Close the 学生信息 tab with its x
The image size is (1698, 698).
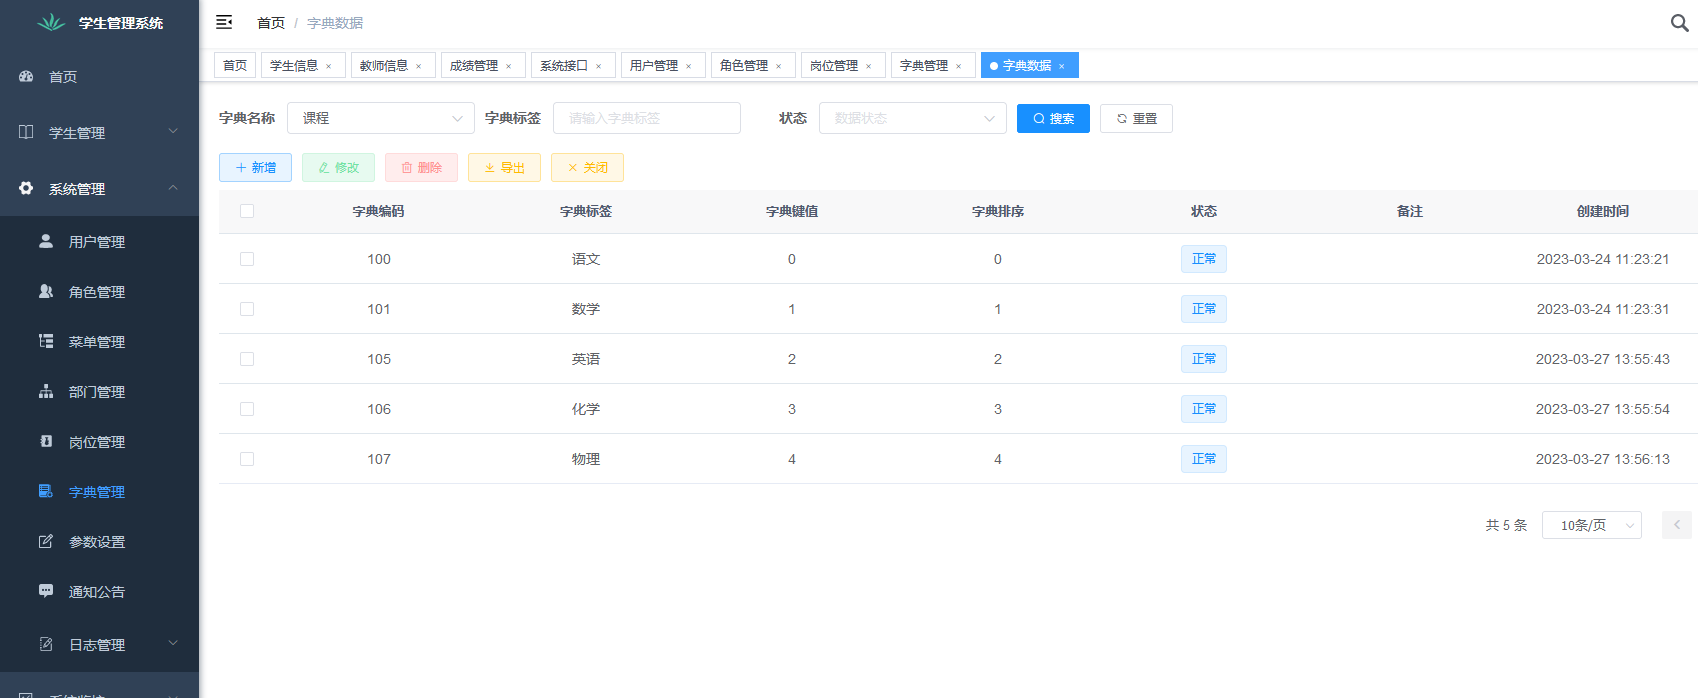(x=328, y=66)
